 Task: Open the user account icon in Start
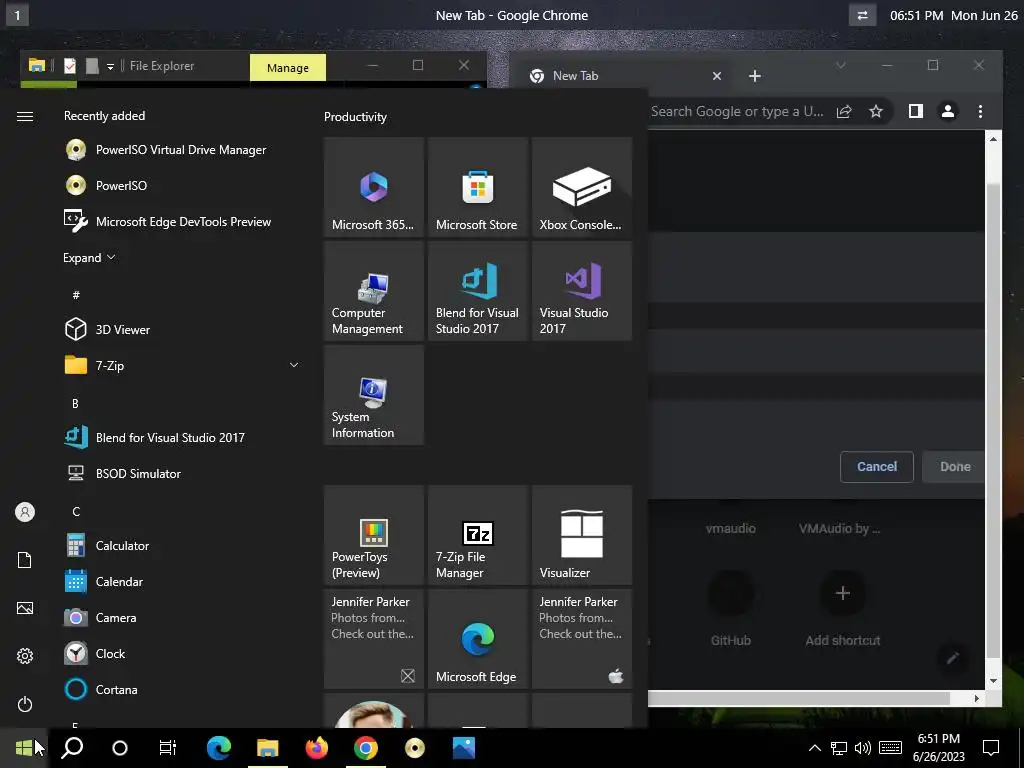tap(25, 512)
